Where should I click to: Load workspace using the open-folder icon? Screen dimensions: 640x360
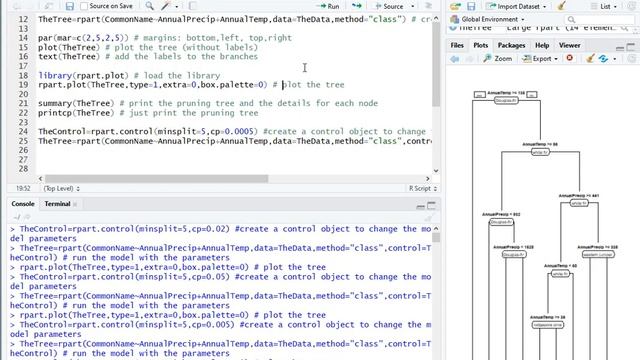(x=455, y=6)
